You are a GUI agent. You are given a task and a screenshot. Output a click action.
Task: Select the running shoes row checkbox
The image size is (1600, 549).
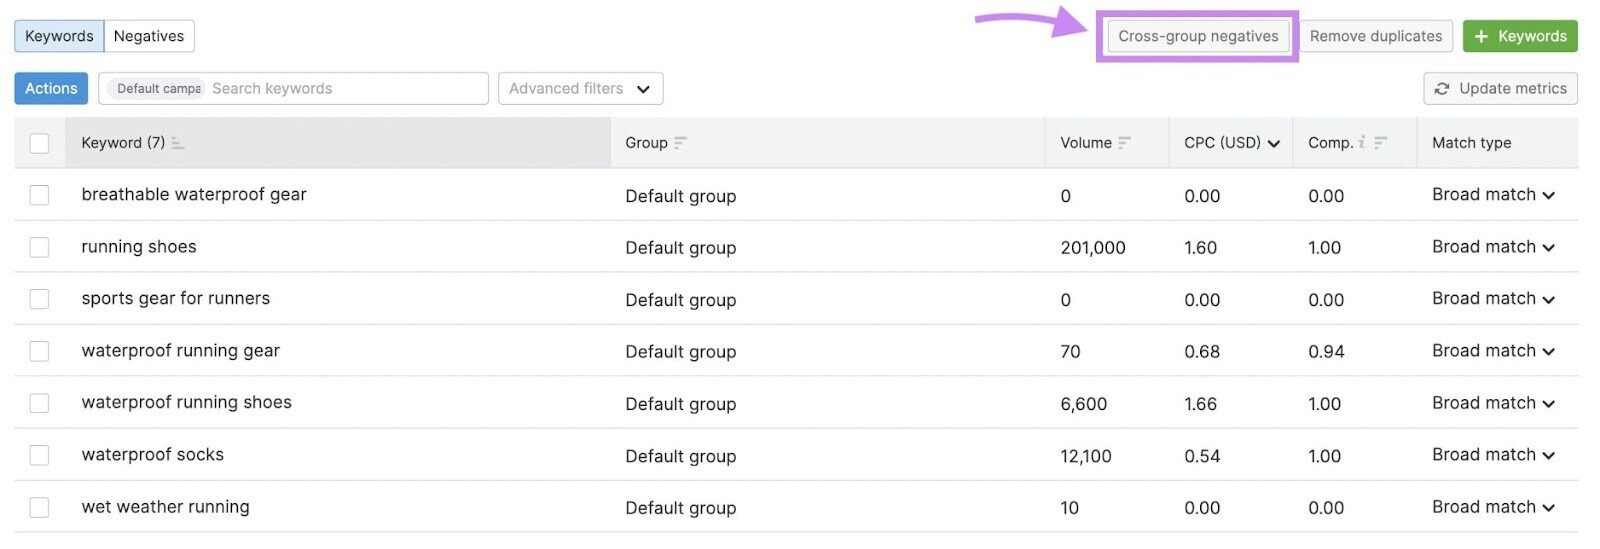[x=39, y=247]
